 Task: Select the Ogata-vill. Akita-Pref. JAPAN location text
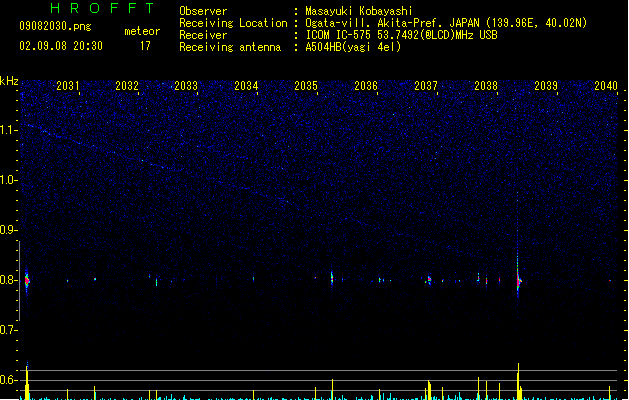(446, 23)
